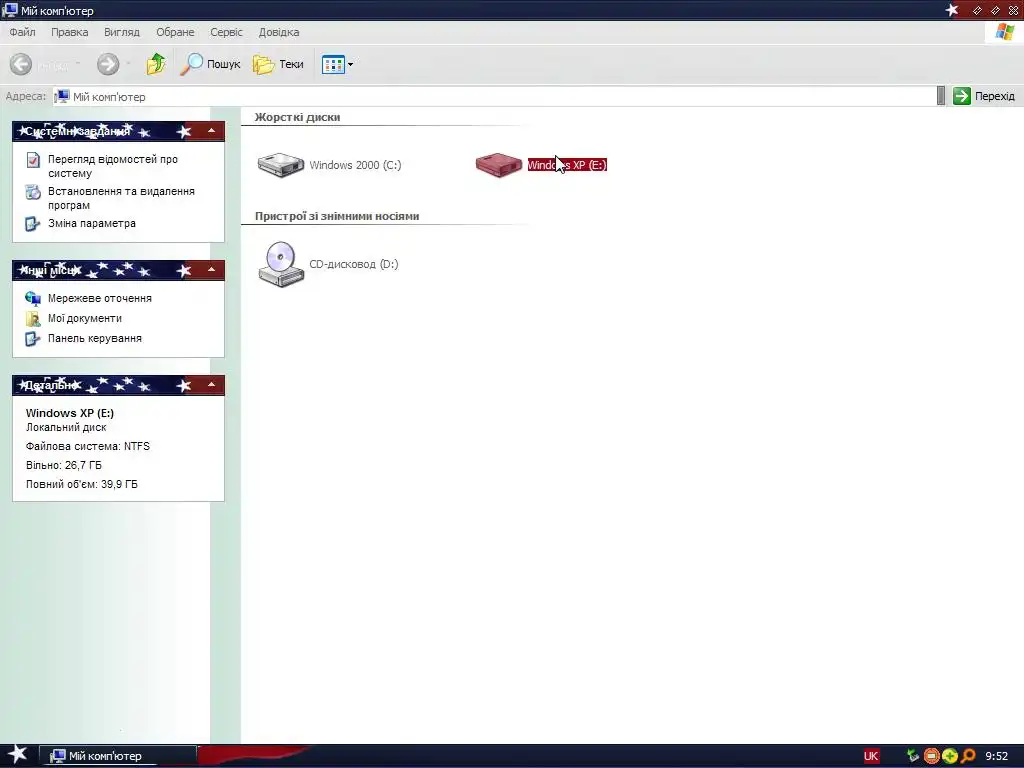The image size is (1024, 768).
Task: Select the Windows XP (E:) drive icon
Action: pyautogui.click(x=498, y=165)
